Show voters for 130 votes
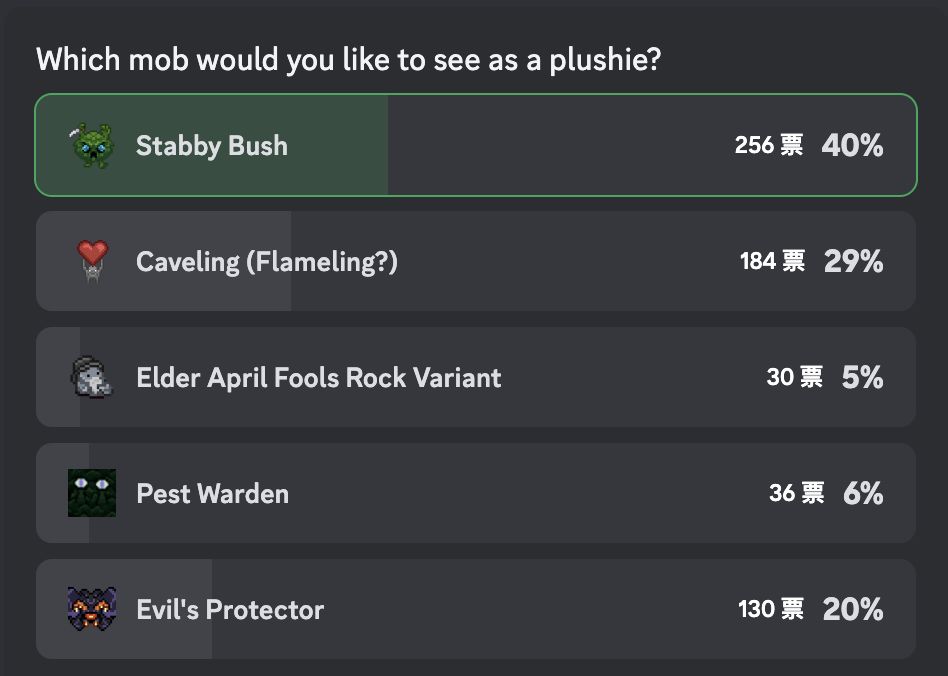 coord(771,609)
